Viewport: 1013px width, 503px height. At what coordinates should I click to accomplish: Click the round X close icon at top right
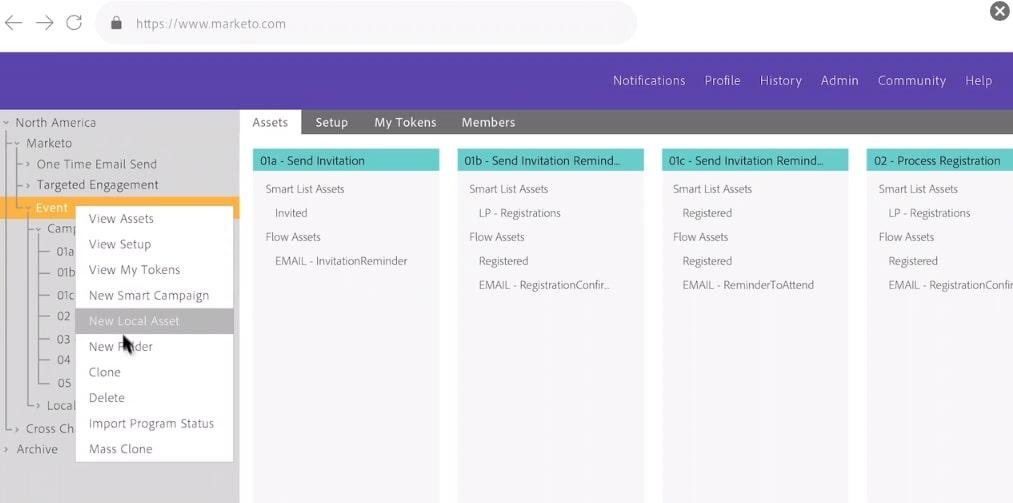pyautogui.click(x=999, y=11)
